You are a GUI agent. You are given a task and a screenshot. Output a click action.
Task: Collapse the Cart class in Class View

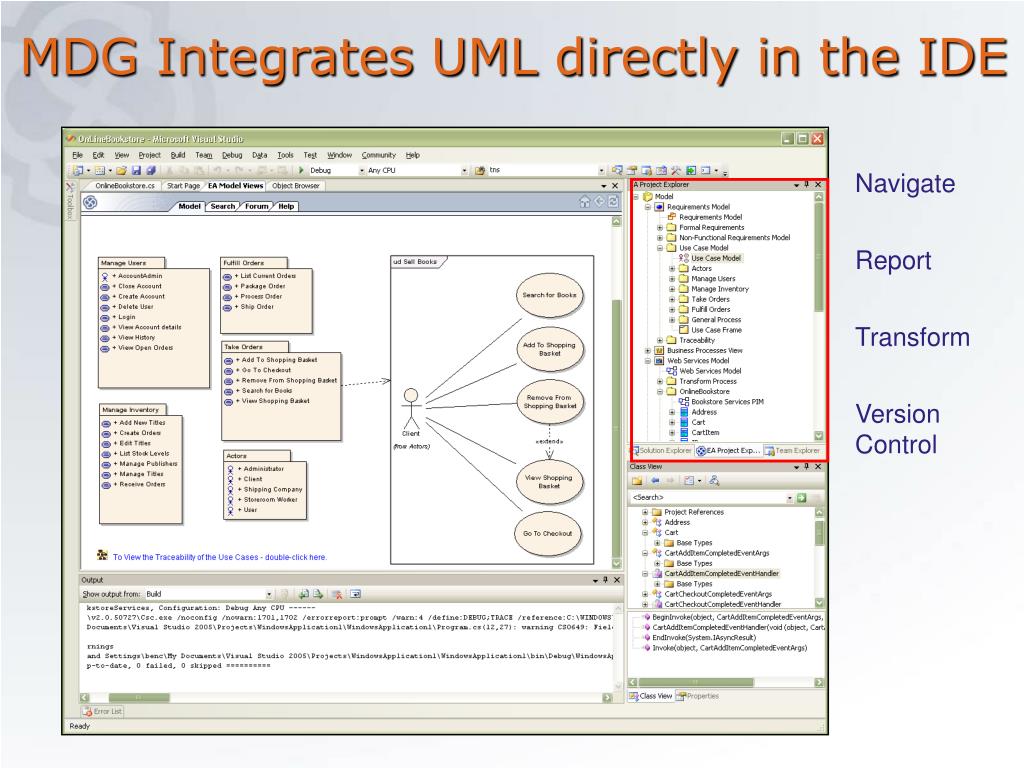645,533
